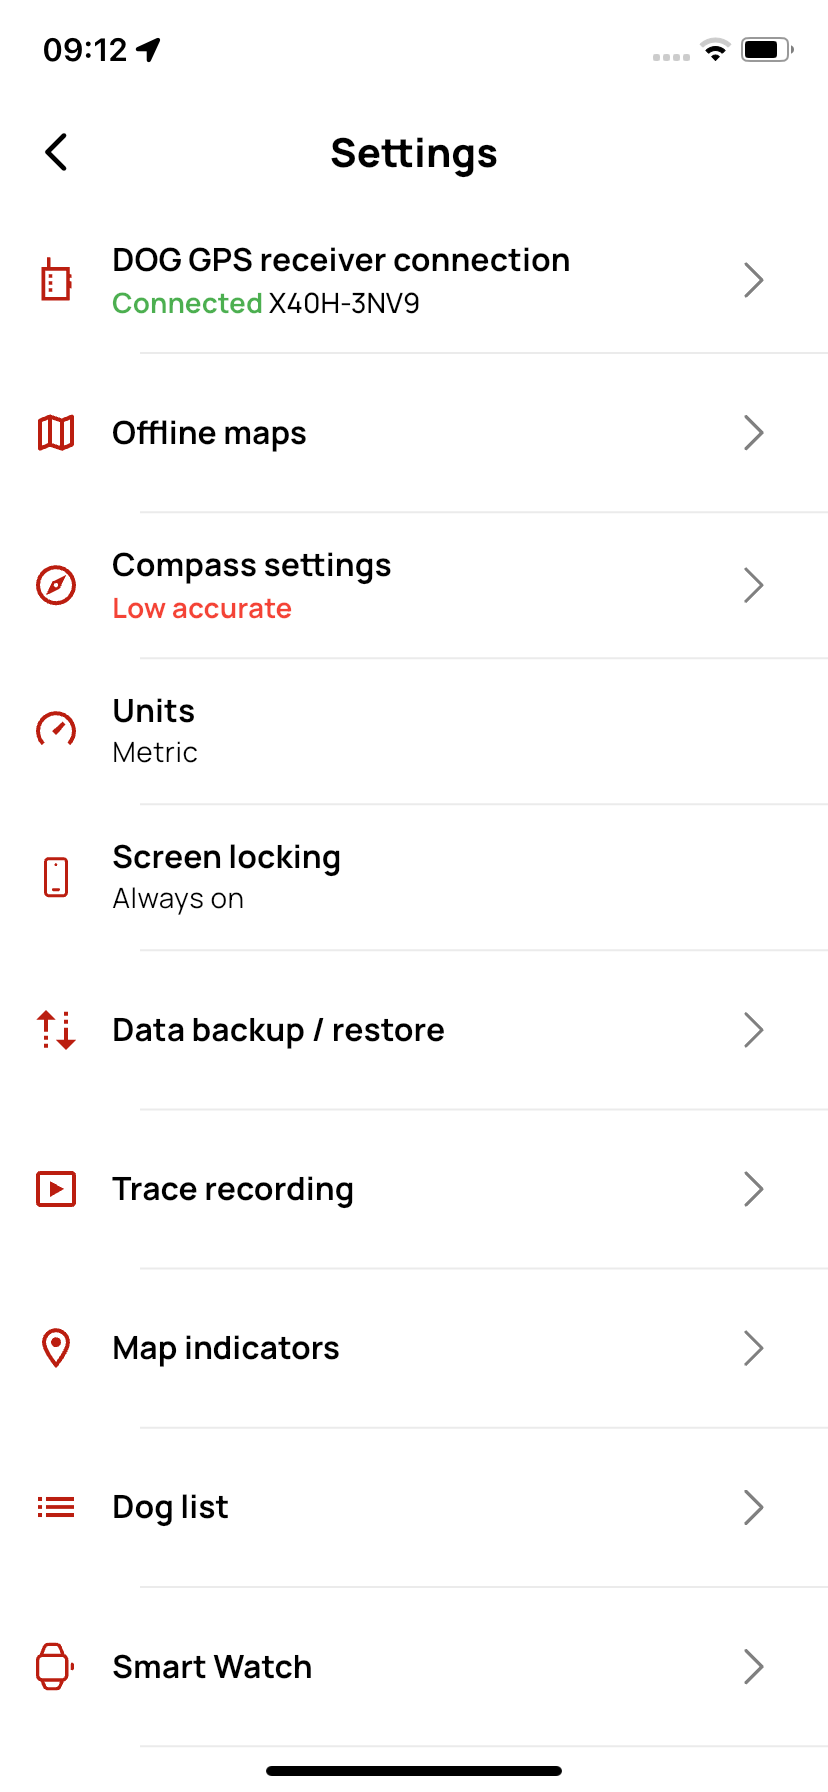828x1792 pixels.
Task: Tap the Offline maps map icon
Action: point(56,433)
